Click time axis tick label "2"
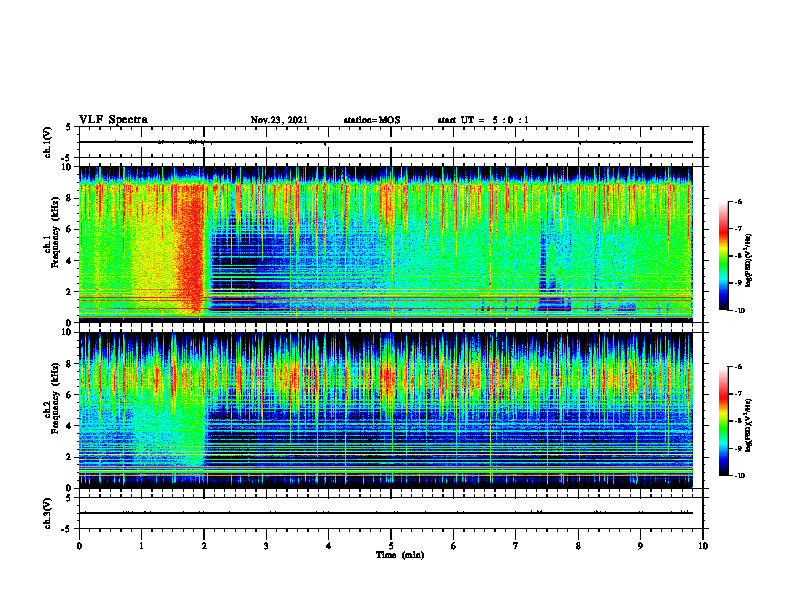This screenshot has width=792, height=612. pyautogui.click(x=204, y=546)
